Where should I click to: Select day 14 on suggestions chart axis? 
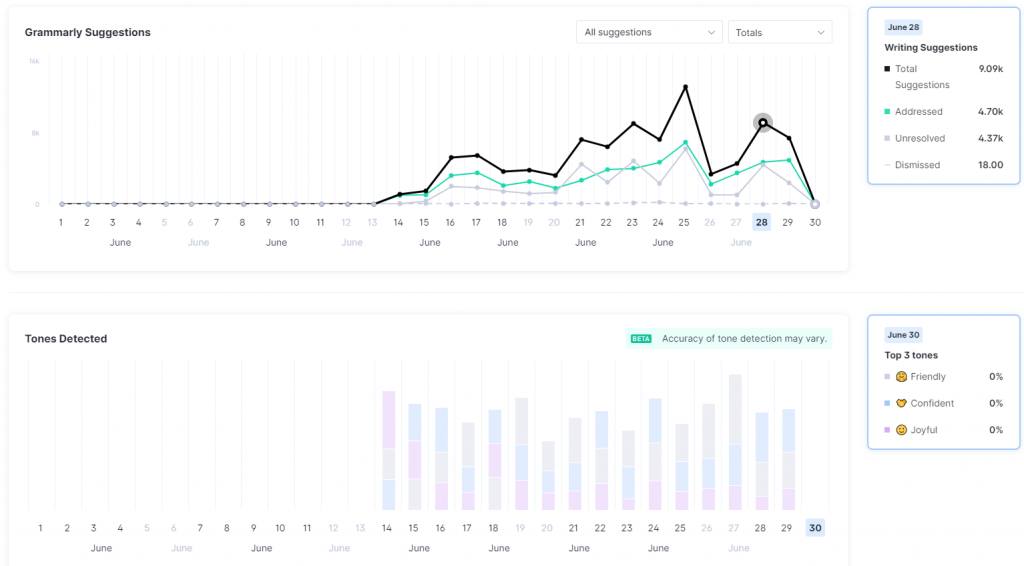coord(398,223)
